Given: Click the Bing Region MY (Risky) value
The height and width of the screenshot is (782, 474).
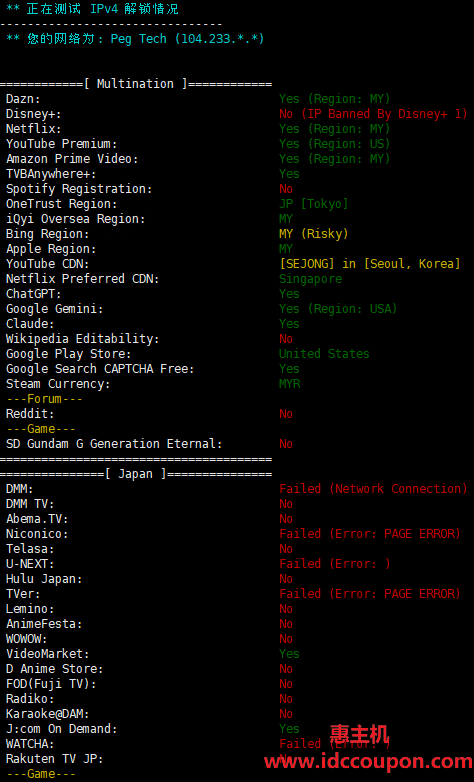Looking at the screenshot, I should click(313, 234).
